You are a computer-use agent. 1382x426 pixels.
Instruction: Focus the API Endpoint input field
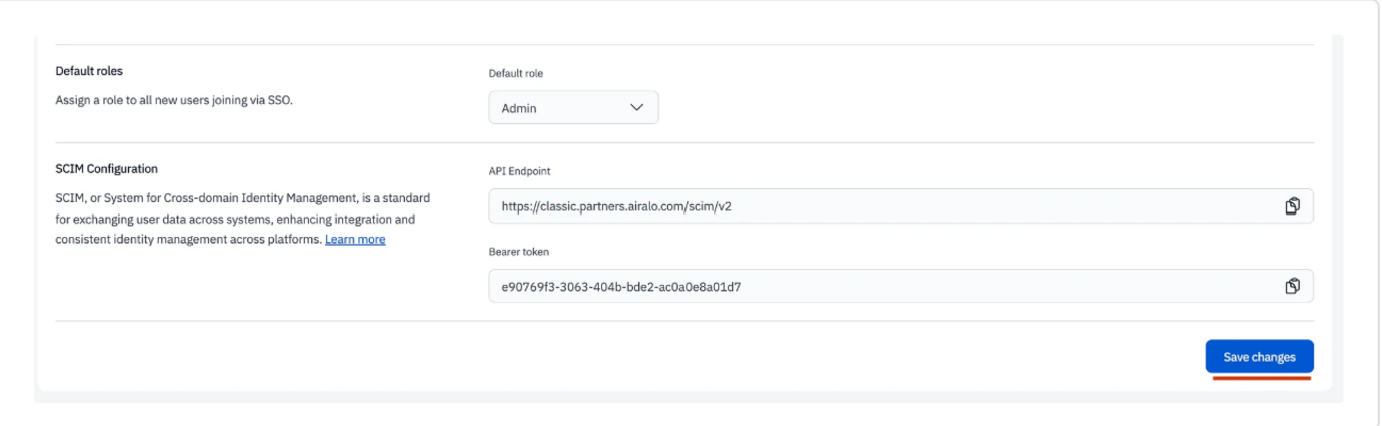pos(900,206)
